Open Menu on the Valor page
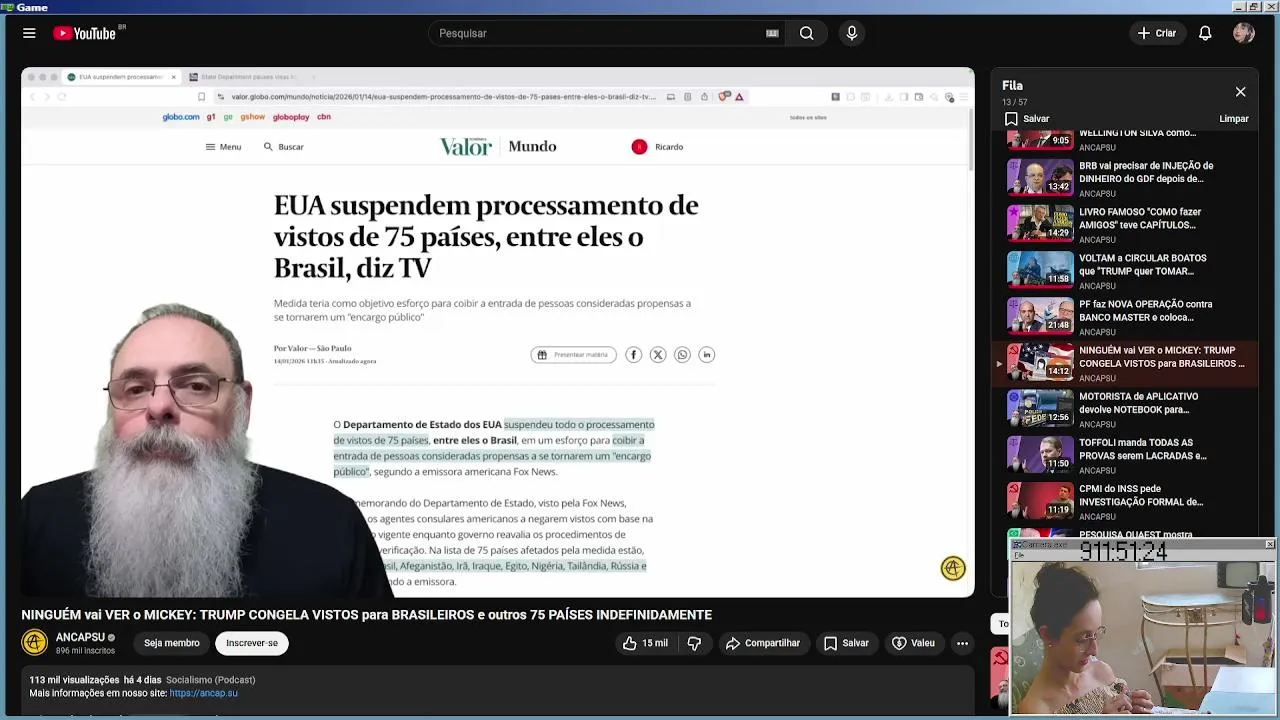Viewport: 1280px width, 720px height. [x=223, y=147]
